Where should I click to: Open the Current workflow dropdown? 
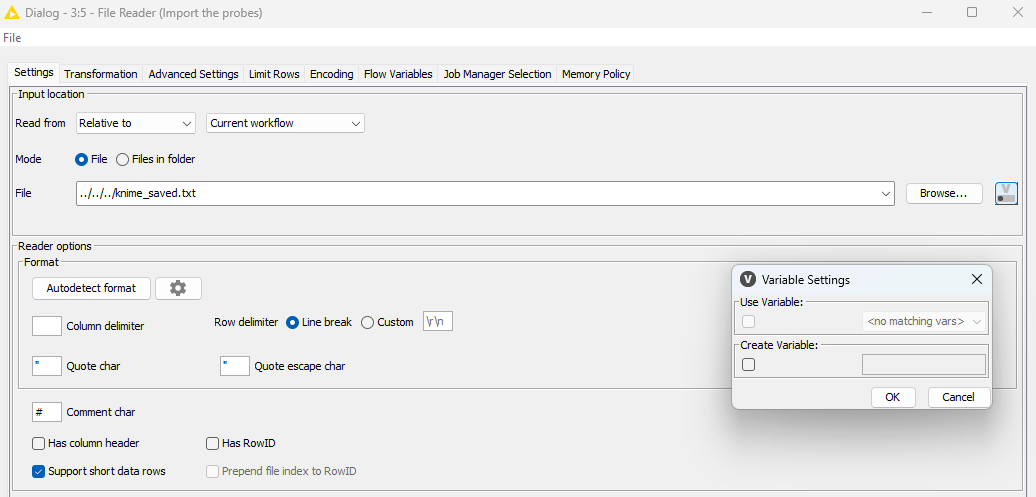(285, 123)
